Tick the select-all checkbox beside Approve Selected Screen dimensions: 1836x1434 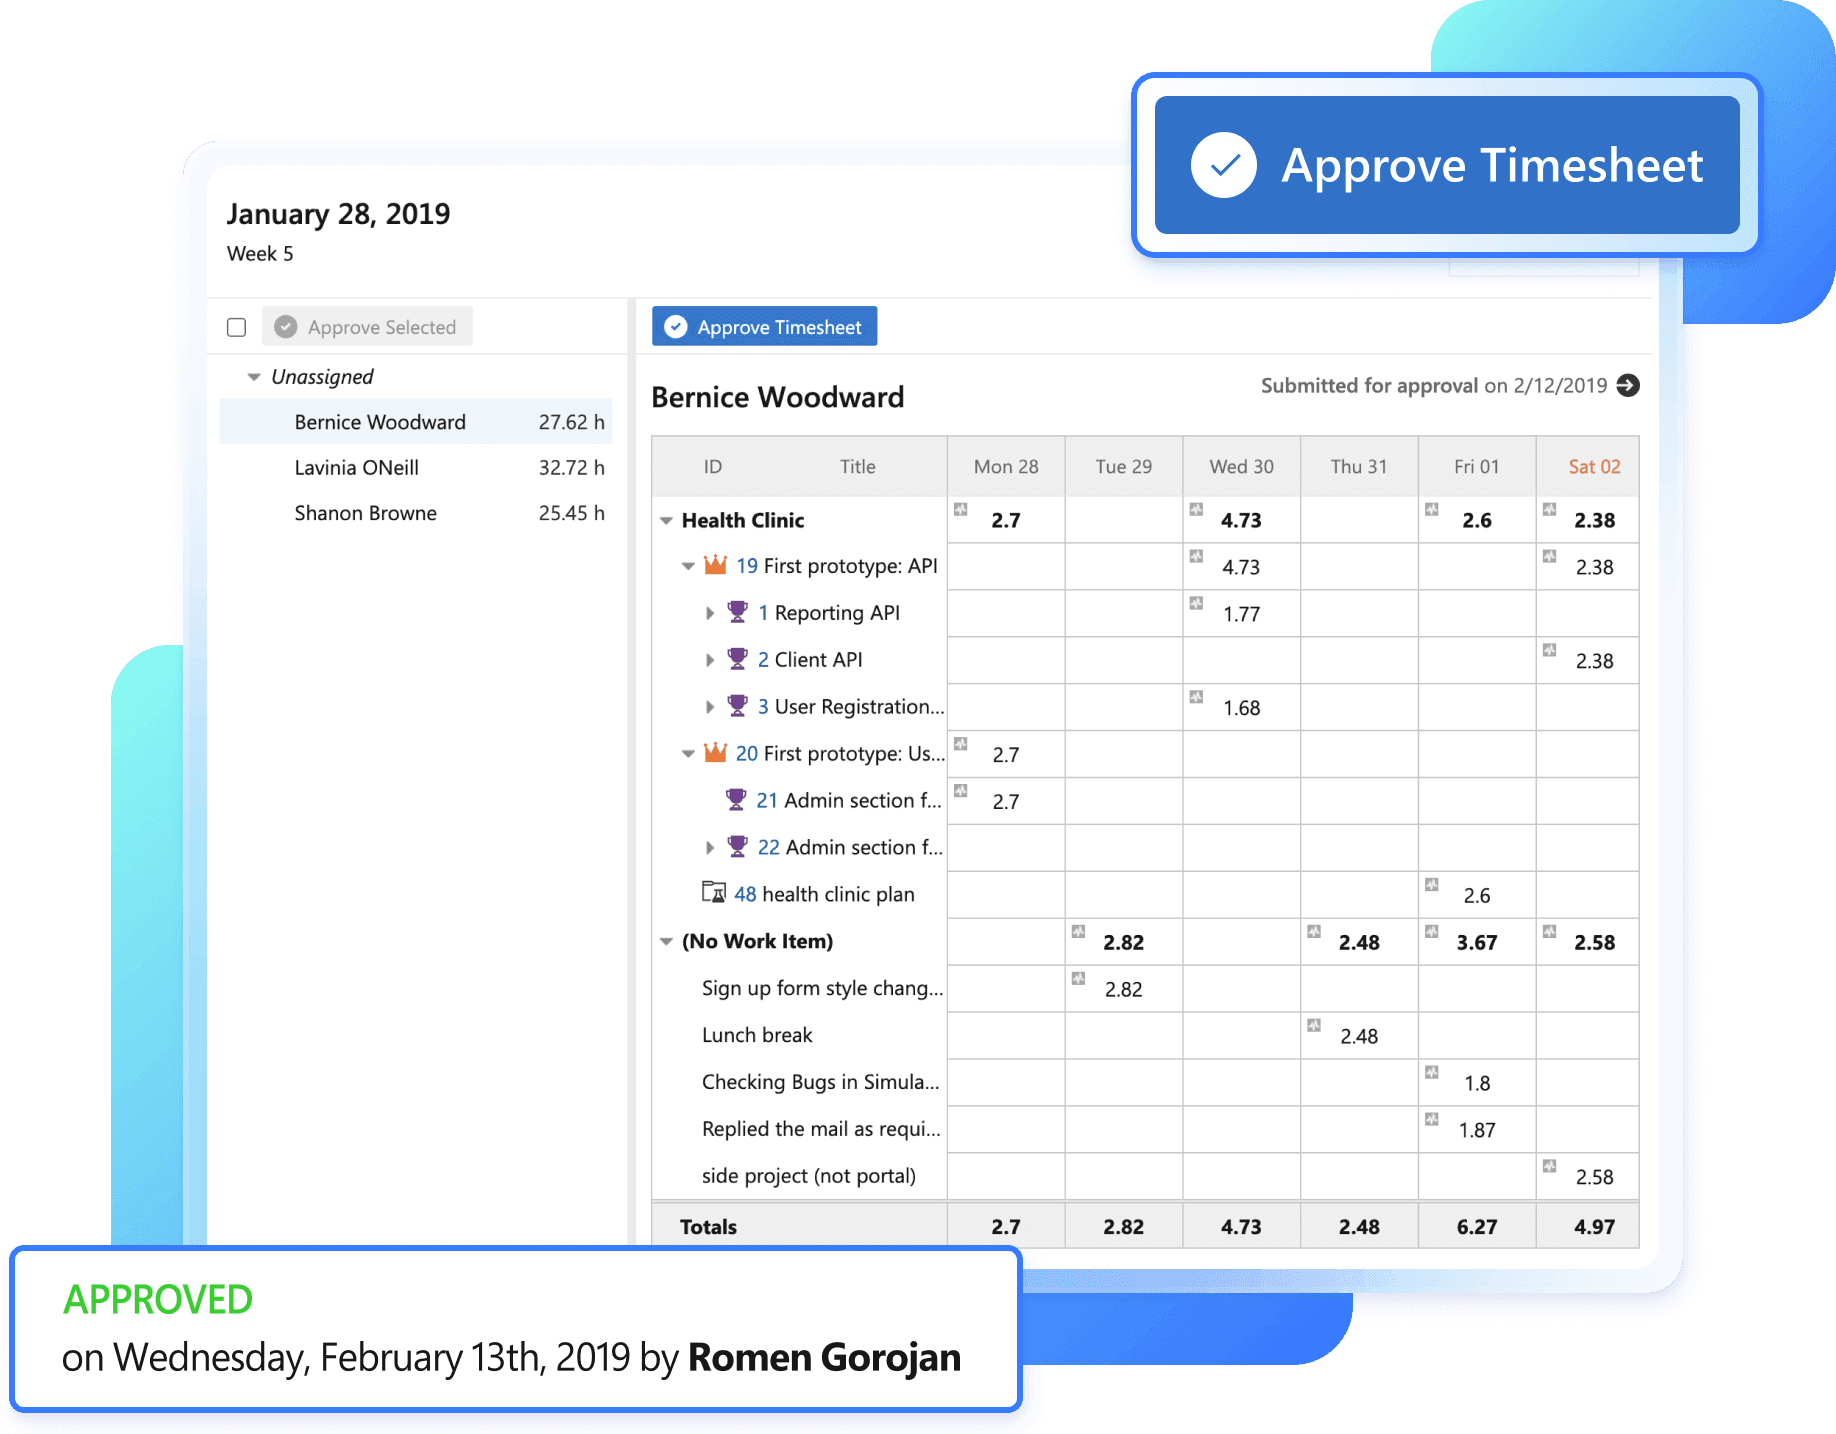[237, 327]
